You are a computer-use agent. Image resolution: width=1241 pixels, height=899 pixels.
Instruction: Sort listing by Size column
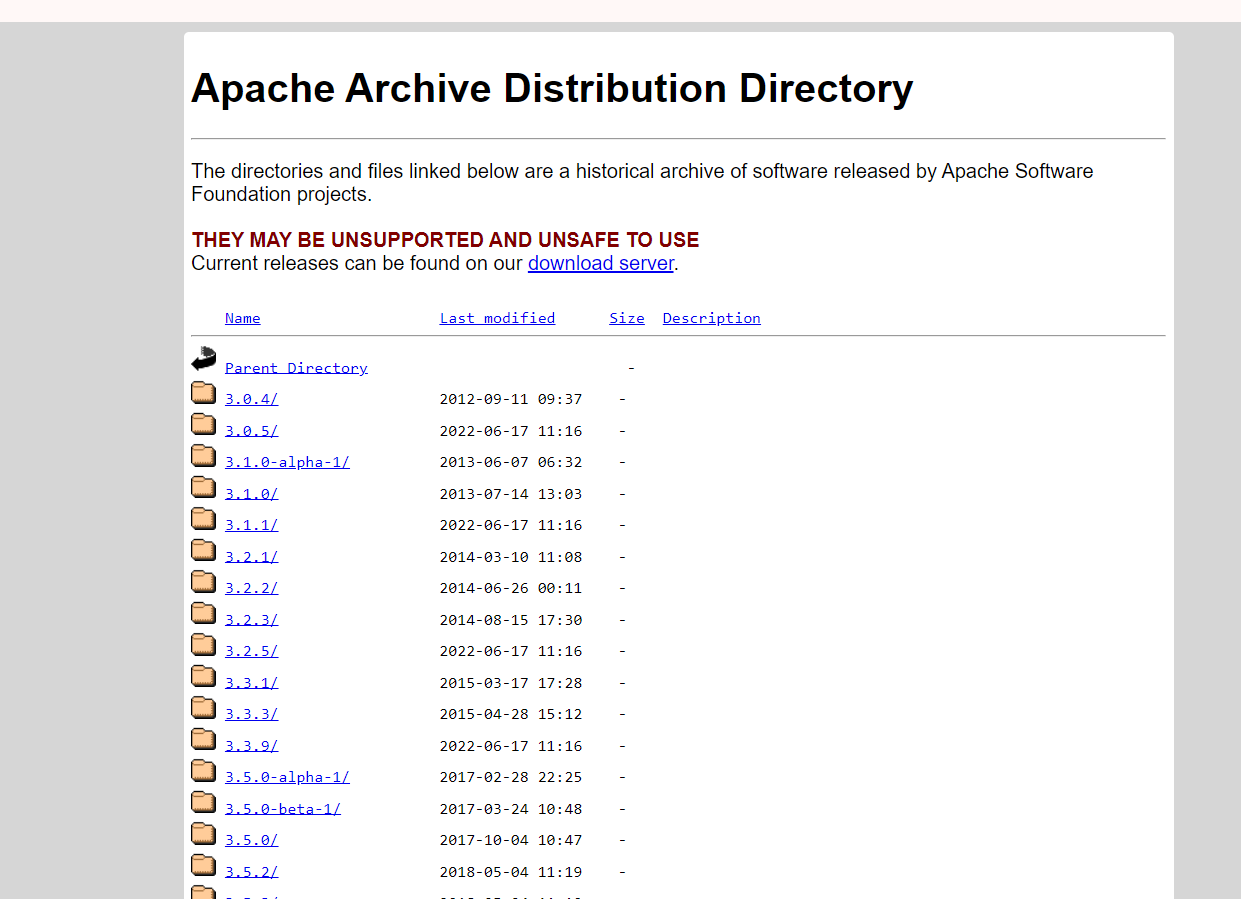[627, 318]
